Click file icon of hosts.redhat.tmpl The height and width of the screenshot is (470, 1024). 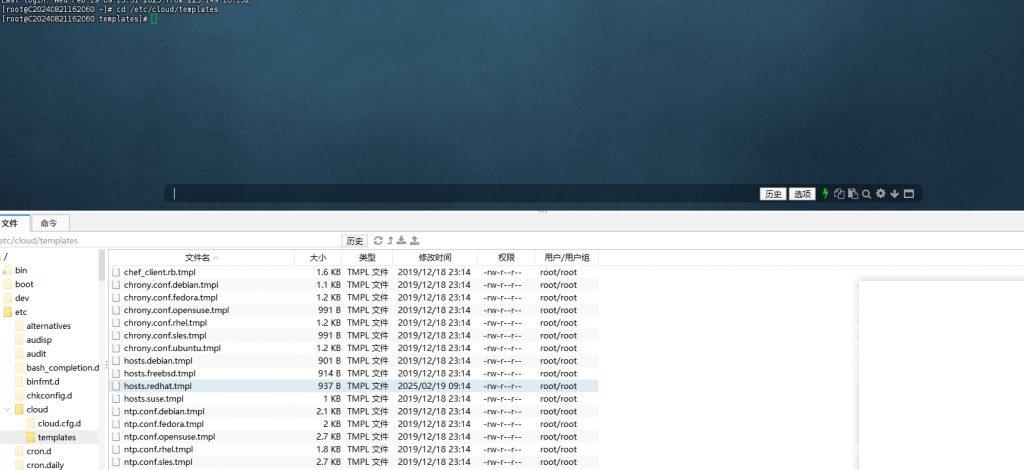116,386
